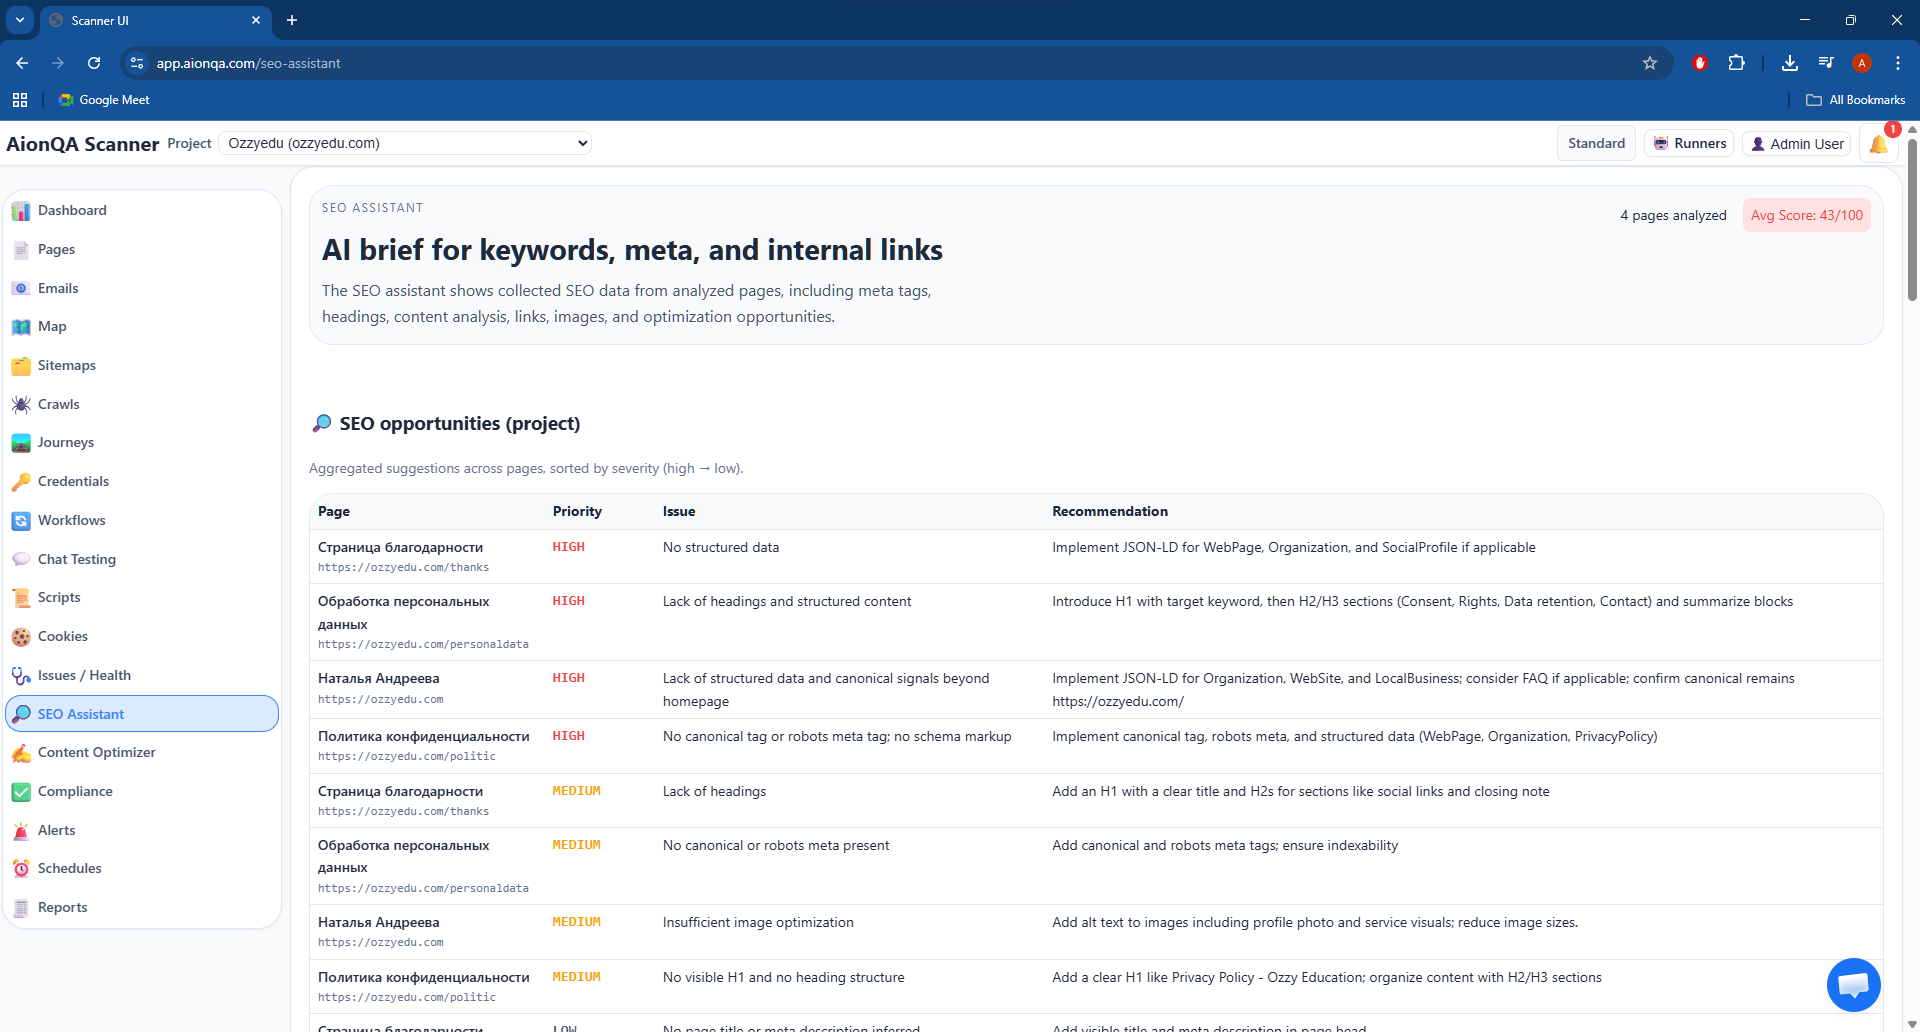Click the Cookies icon in sidebar
1920x1032 pixels.
coord(21,637)
